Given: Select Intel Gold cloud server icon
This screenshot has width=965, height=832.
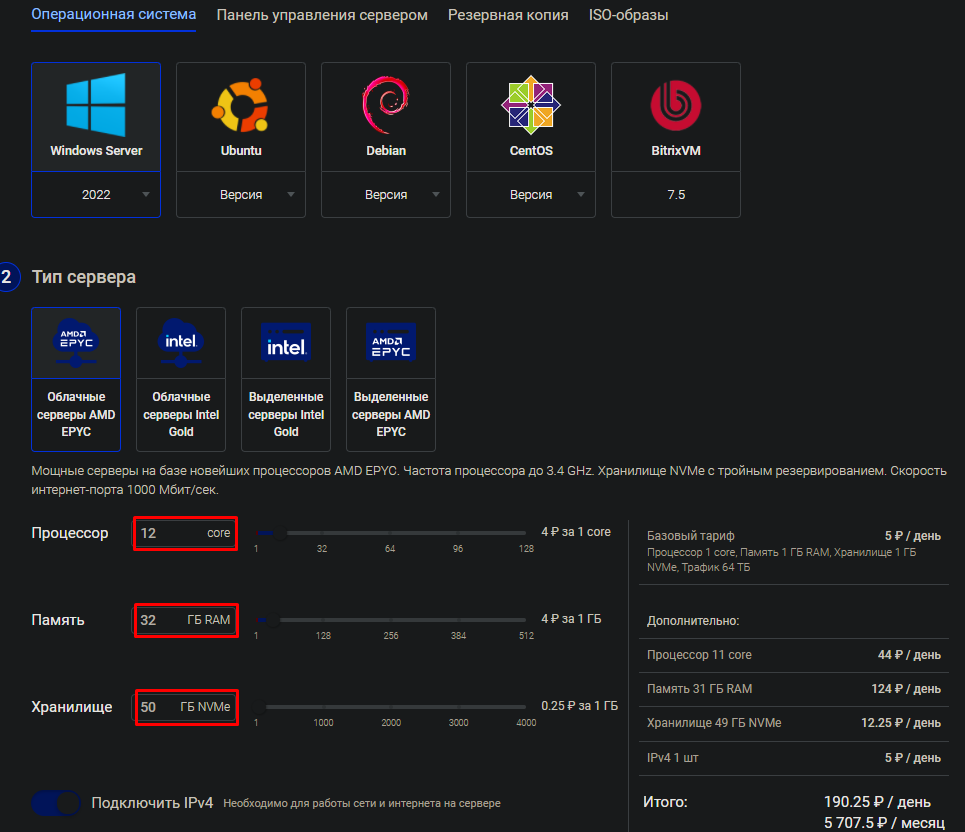Looking at the screenshot, I should coord(180,342).
